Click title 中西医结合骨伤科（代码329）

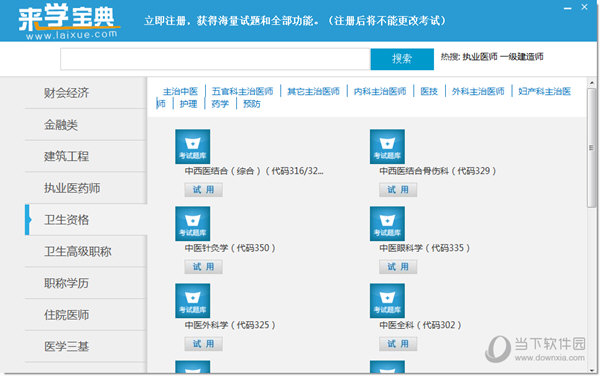click(x=438, y=171)
